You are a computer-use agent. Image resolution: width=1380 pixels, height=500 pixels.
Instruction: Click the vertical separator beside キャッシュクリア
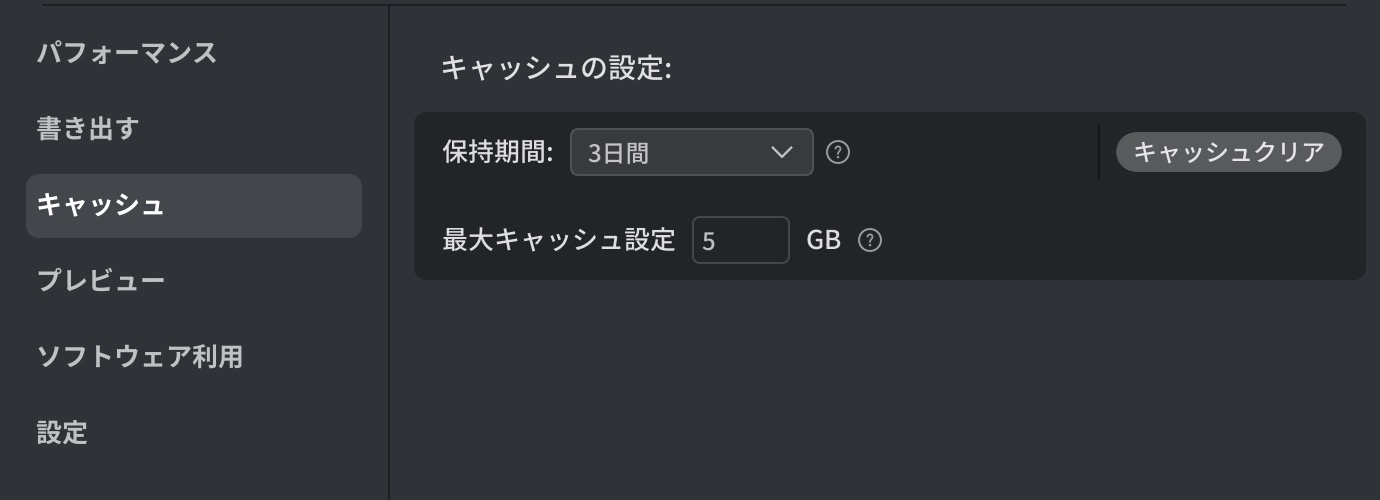1099,152
